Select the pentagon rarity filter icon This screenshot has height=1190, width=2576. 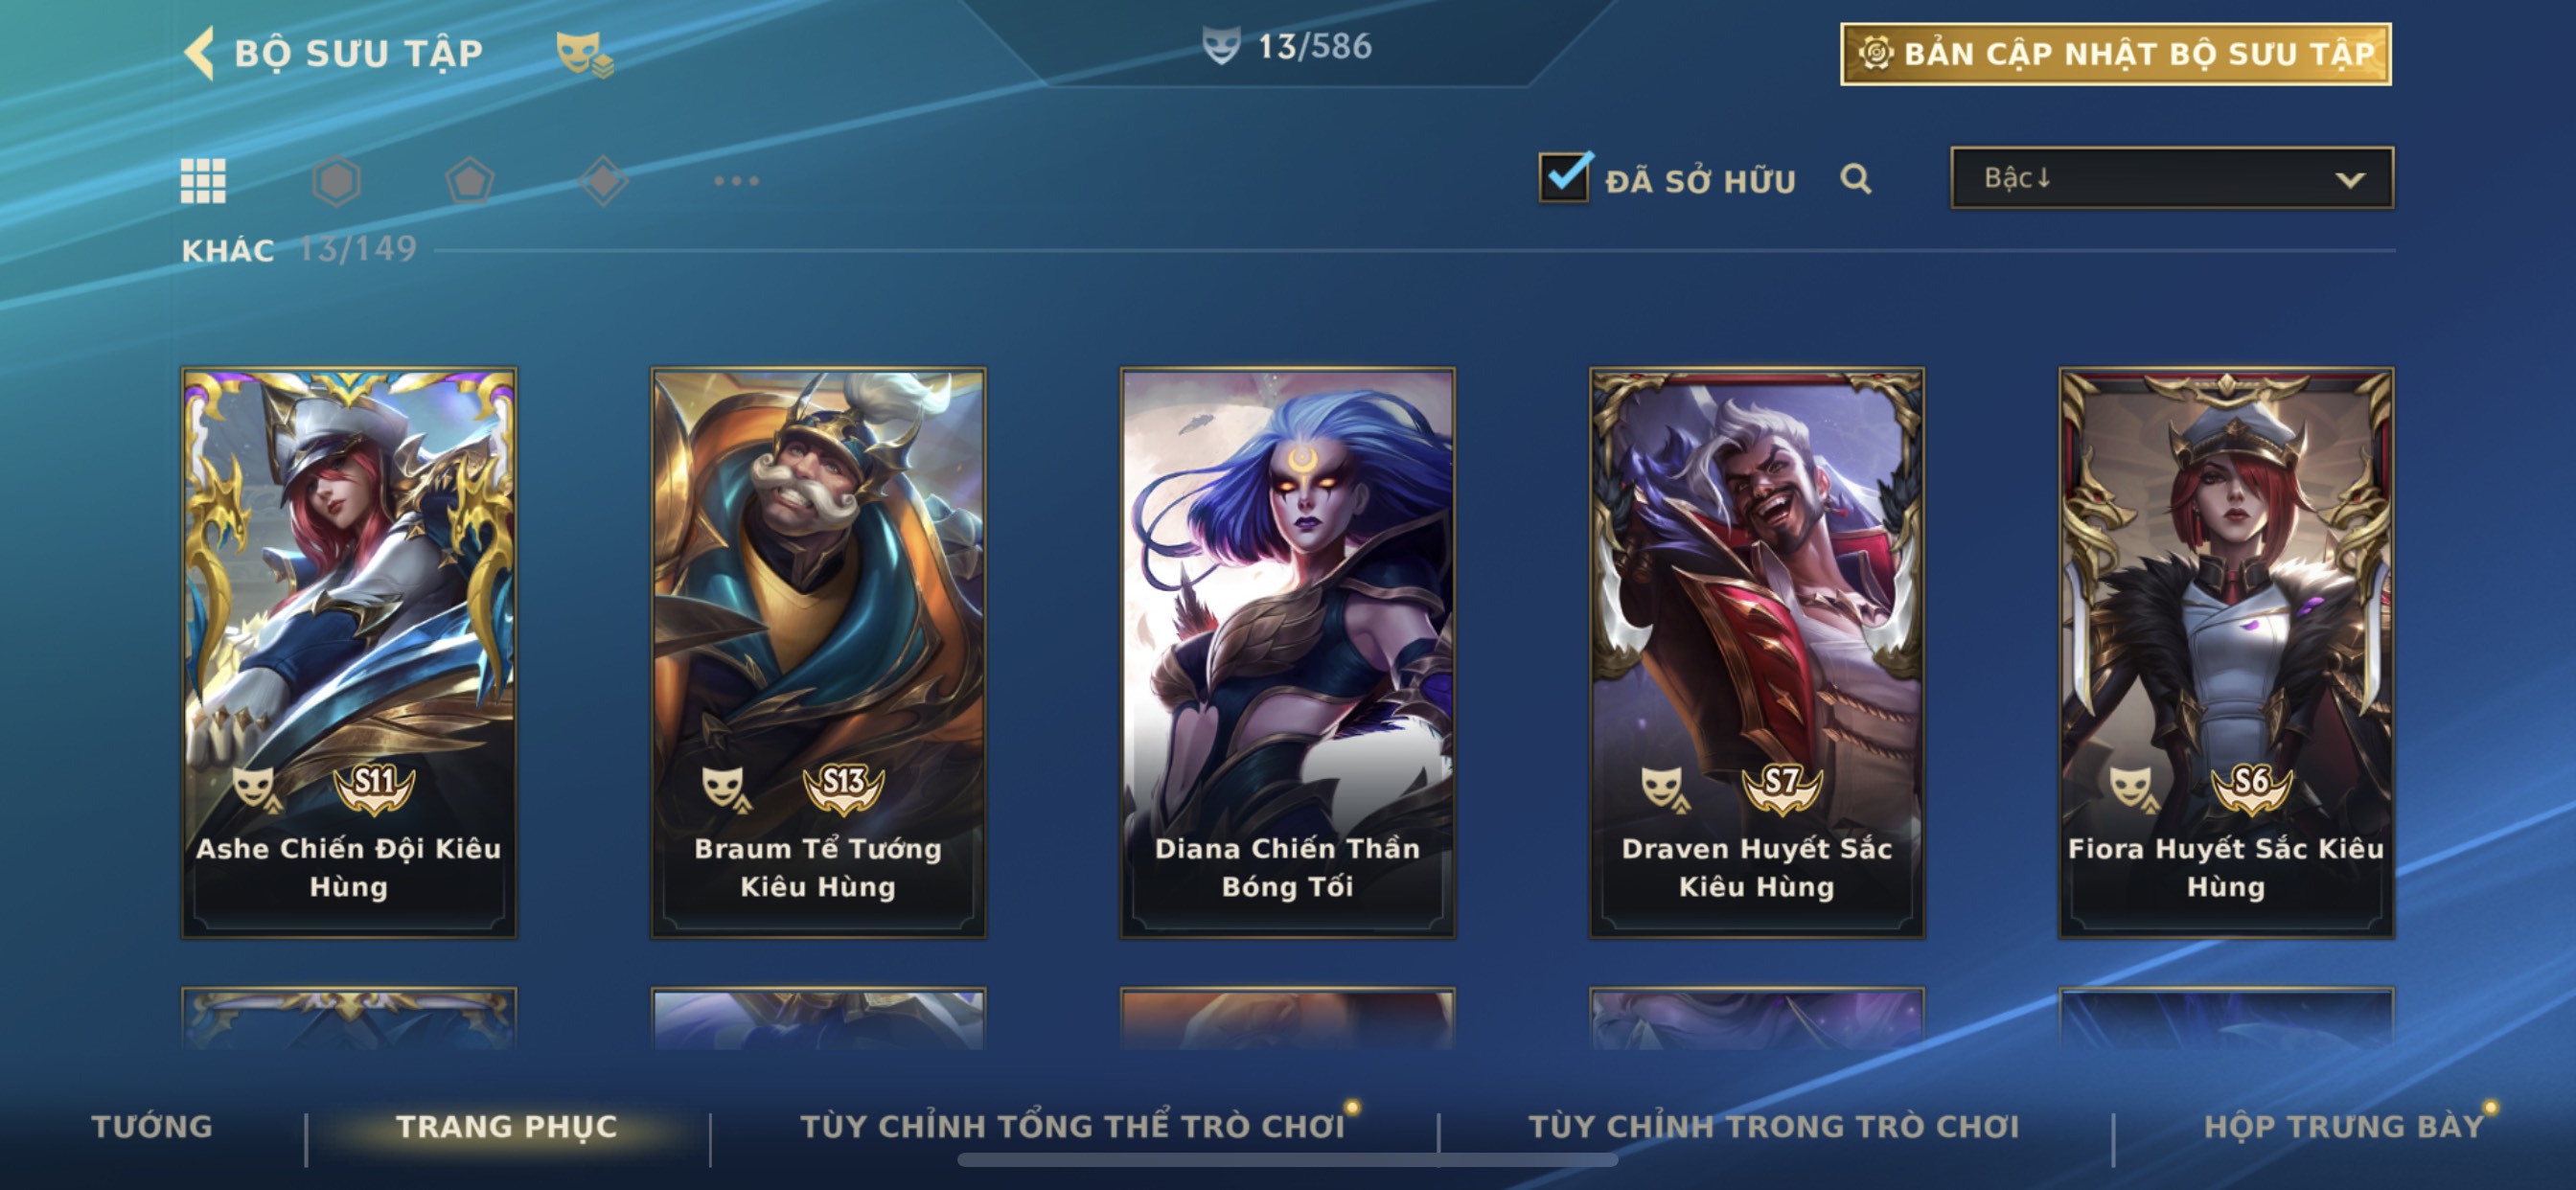point(469,181)
